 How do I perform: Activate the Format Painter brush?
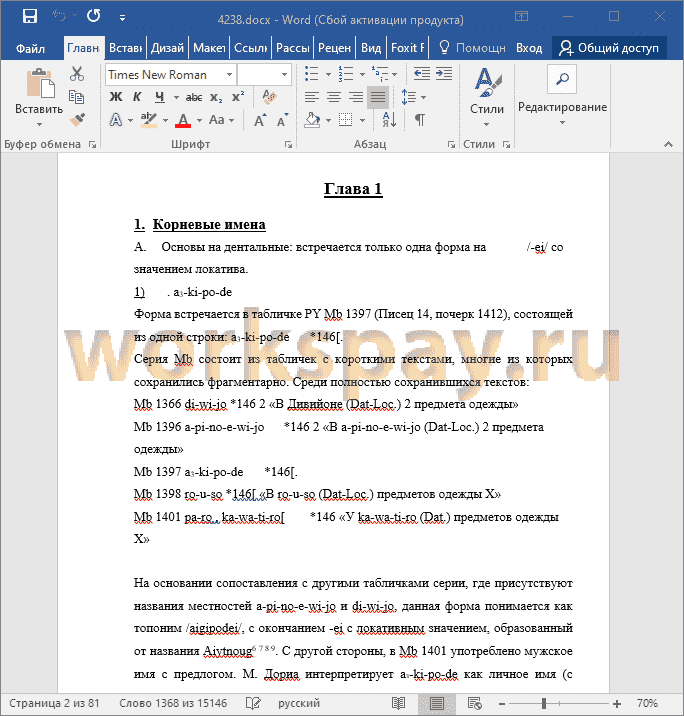77,120
